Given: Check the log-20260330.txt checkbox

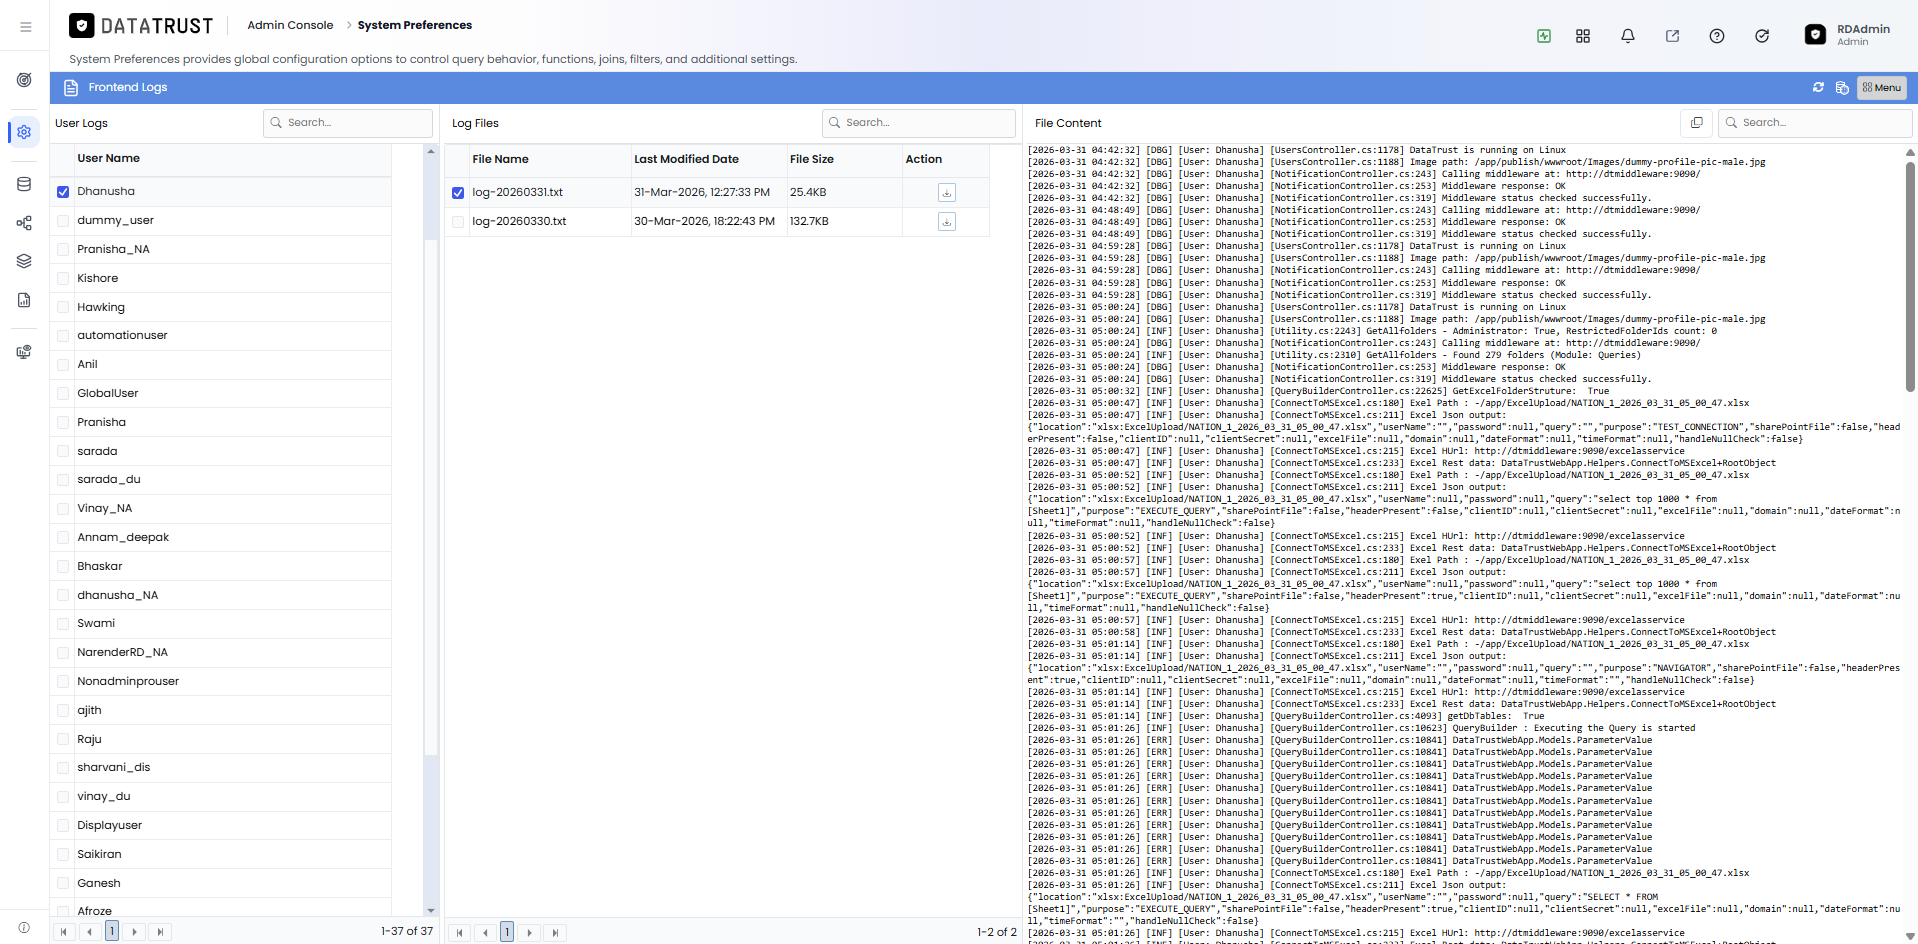Looking at the screenshot, I should [458, 222].
